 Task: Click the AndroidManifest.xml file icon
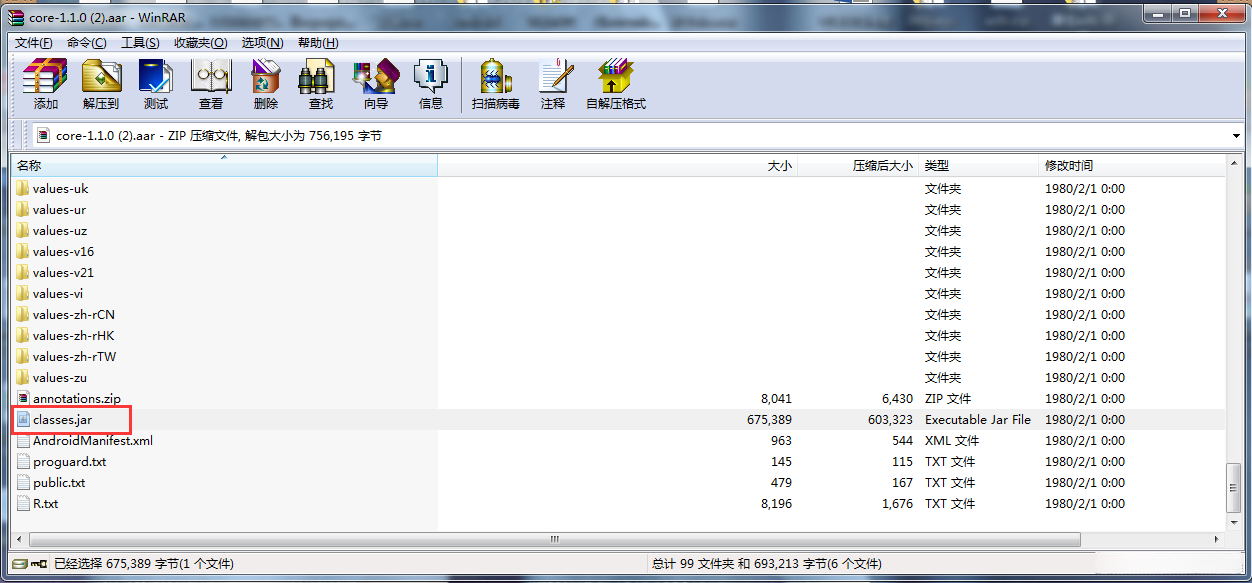pos(23,441)
